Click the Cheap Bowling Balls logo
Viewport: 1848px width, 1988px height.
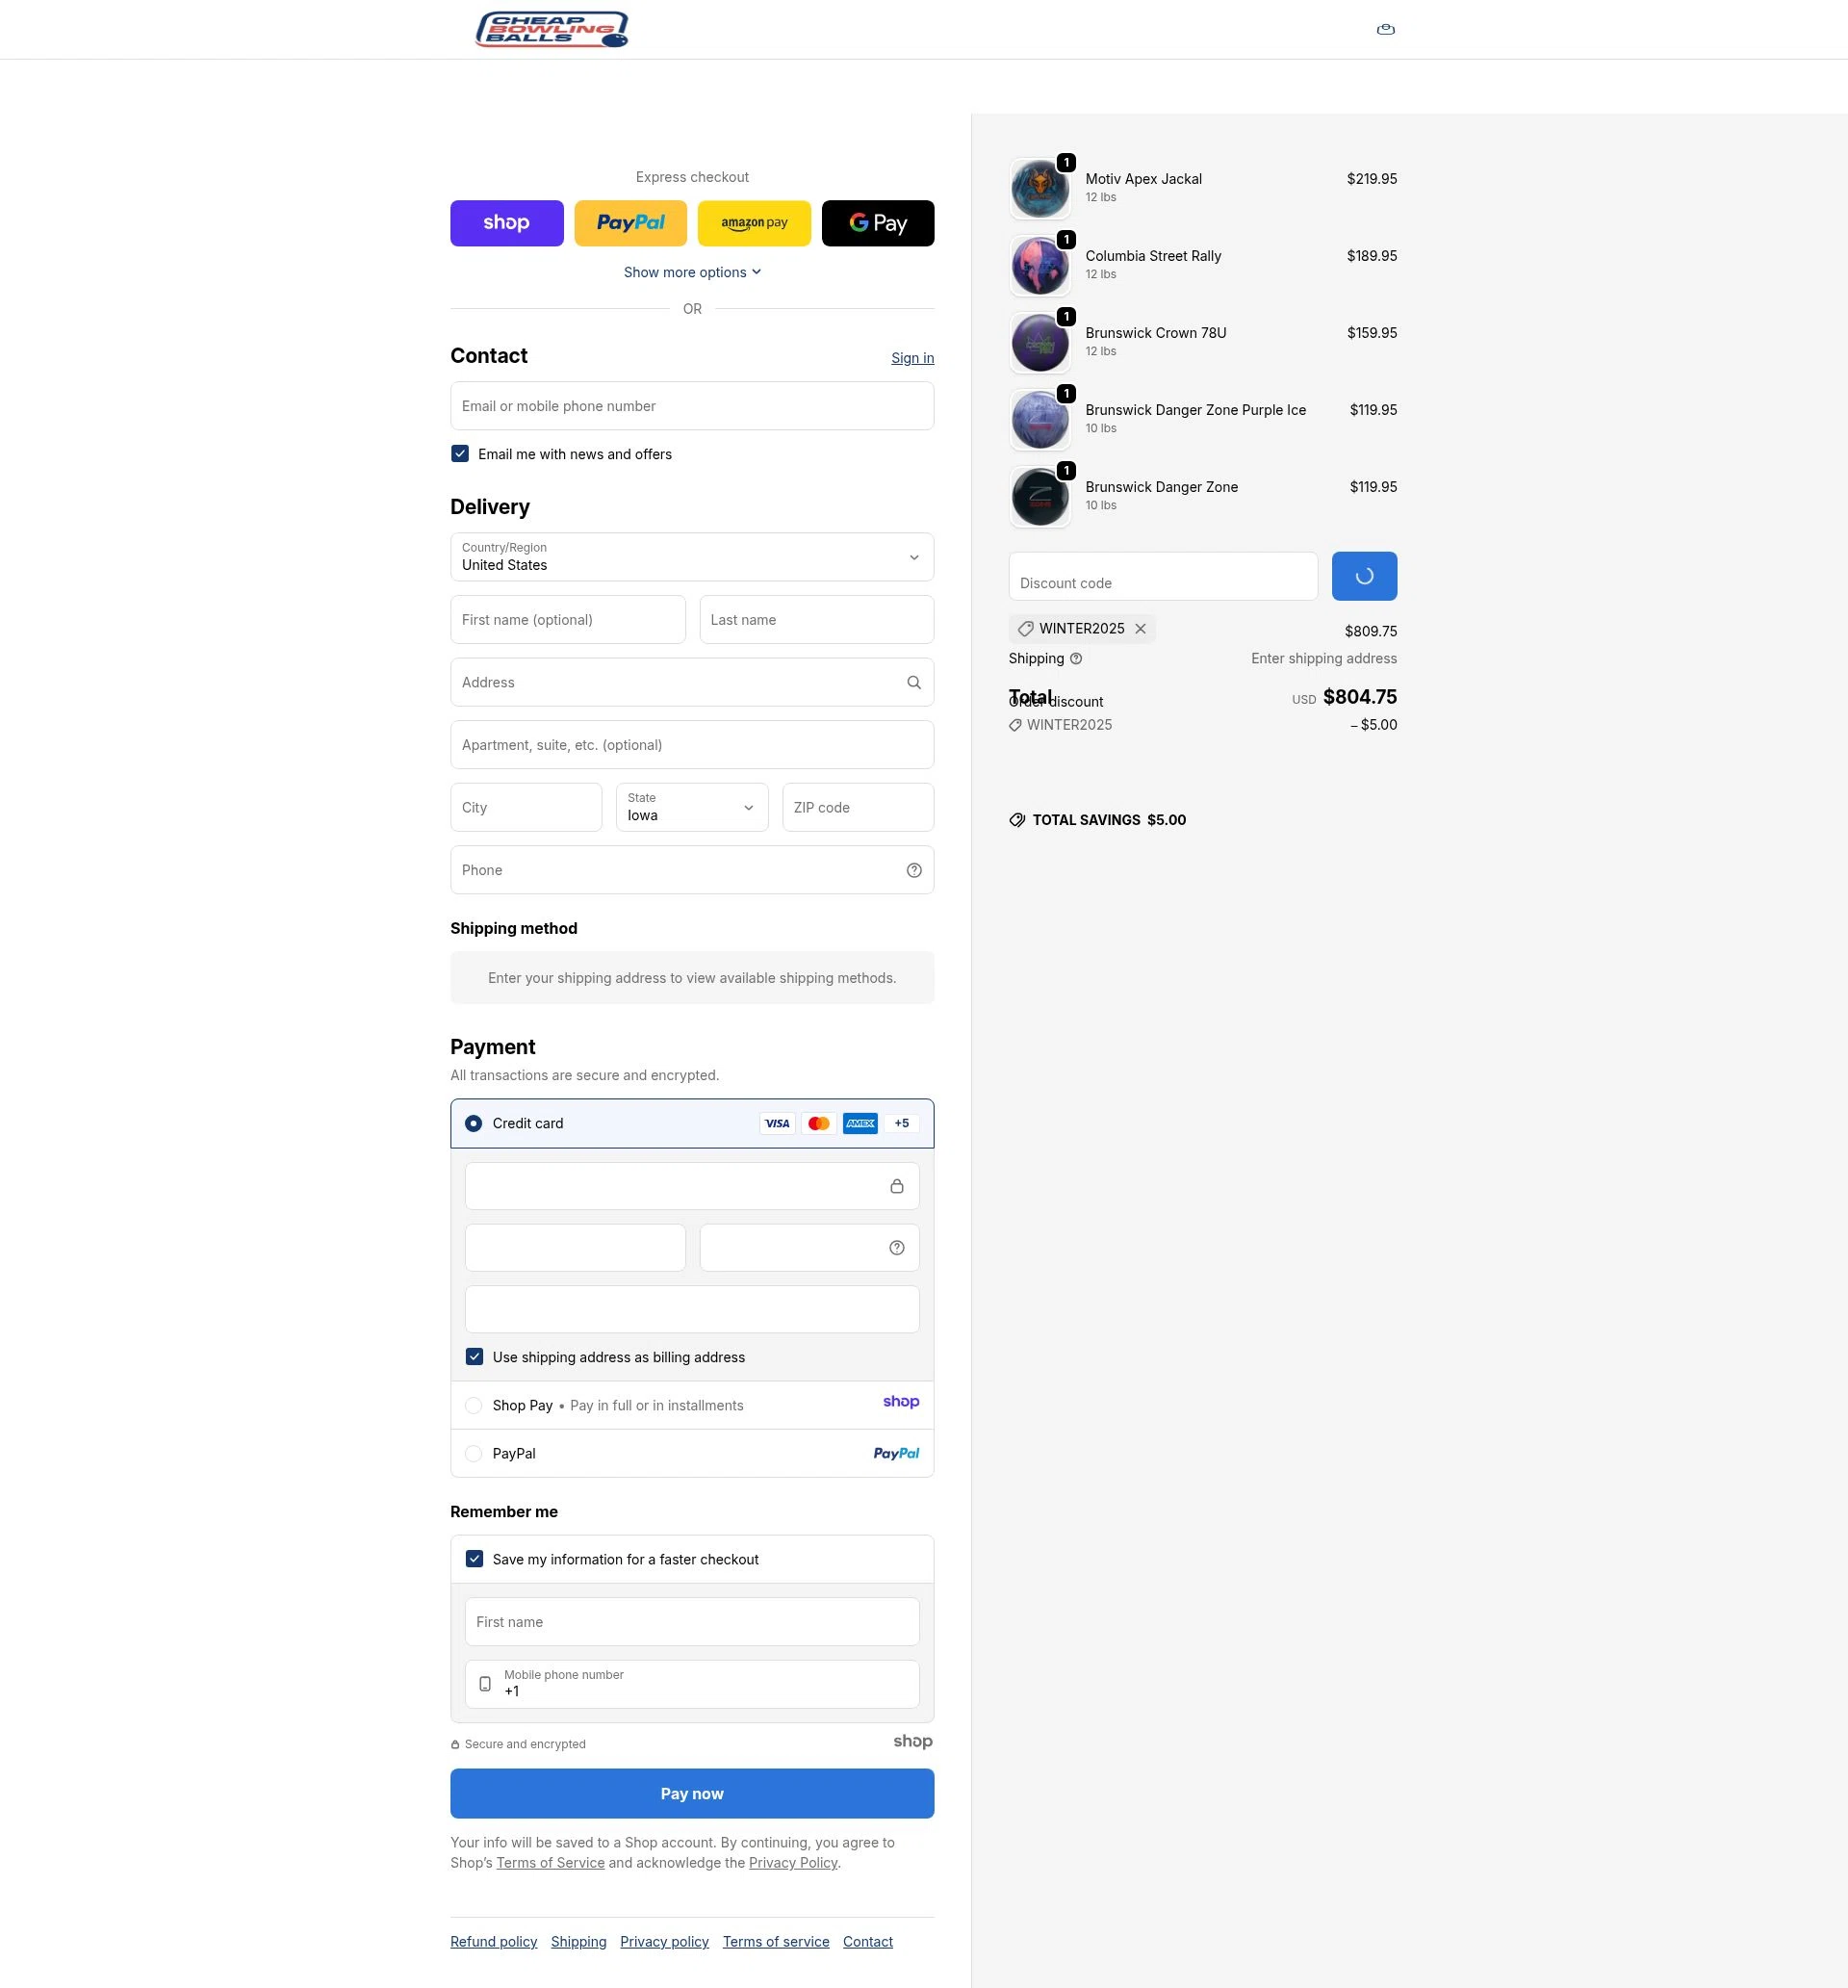coord(552,30)
